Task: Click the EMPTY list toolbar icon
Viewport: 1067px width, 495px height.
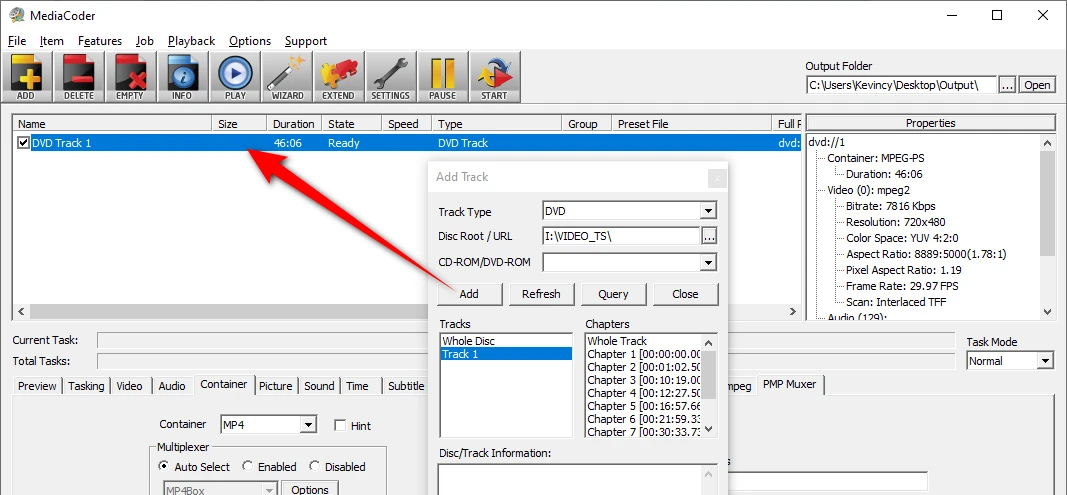Action: click(x=130, y=77)
